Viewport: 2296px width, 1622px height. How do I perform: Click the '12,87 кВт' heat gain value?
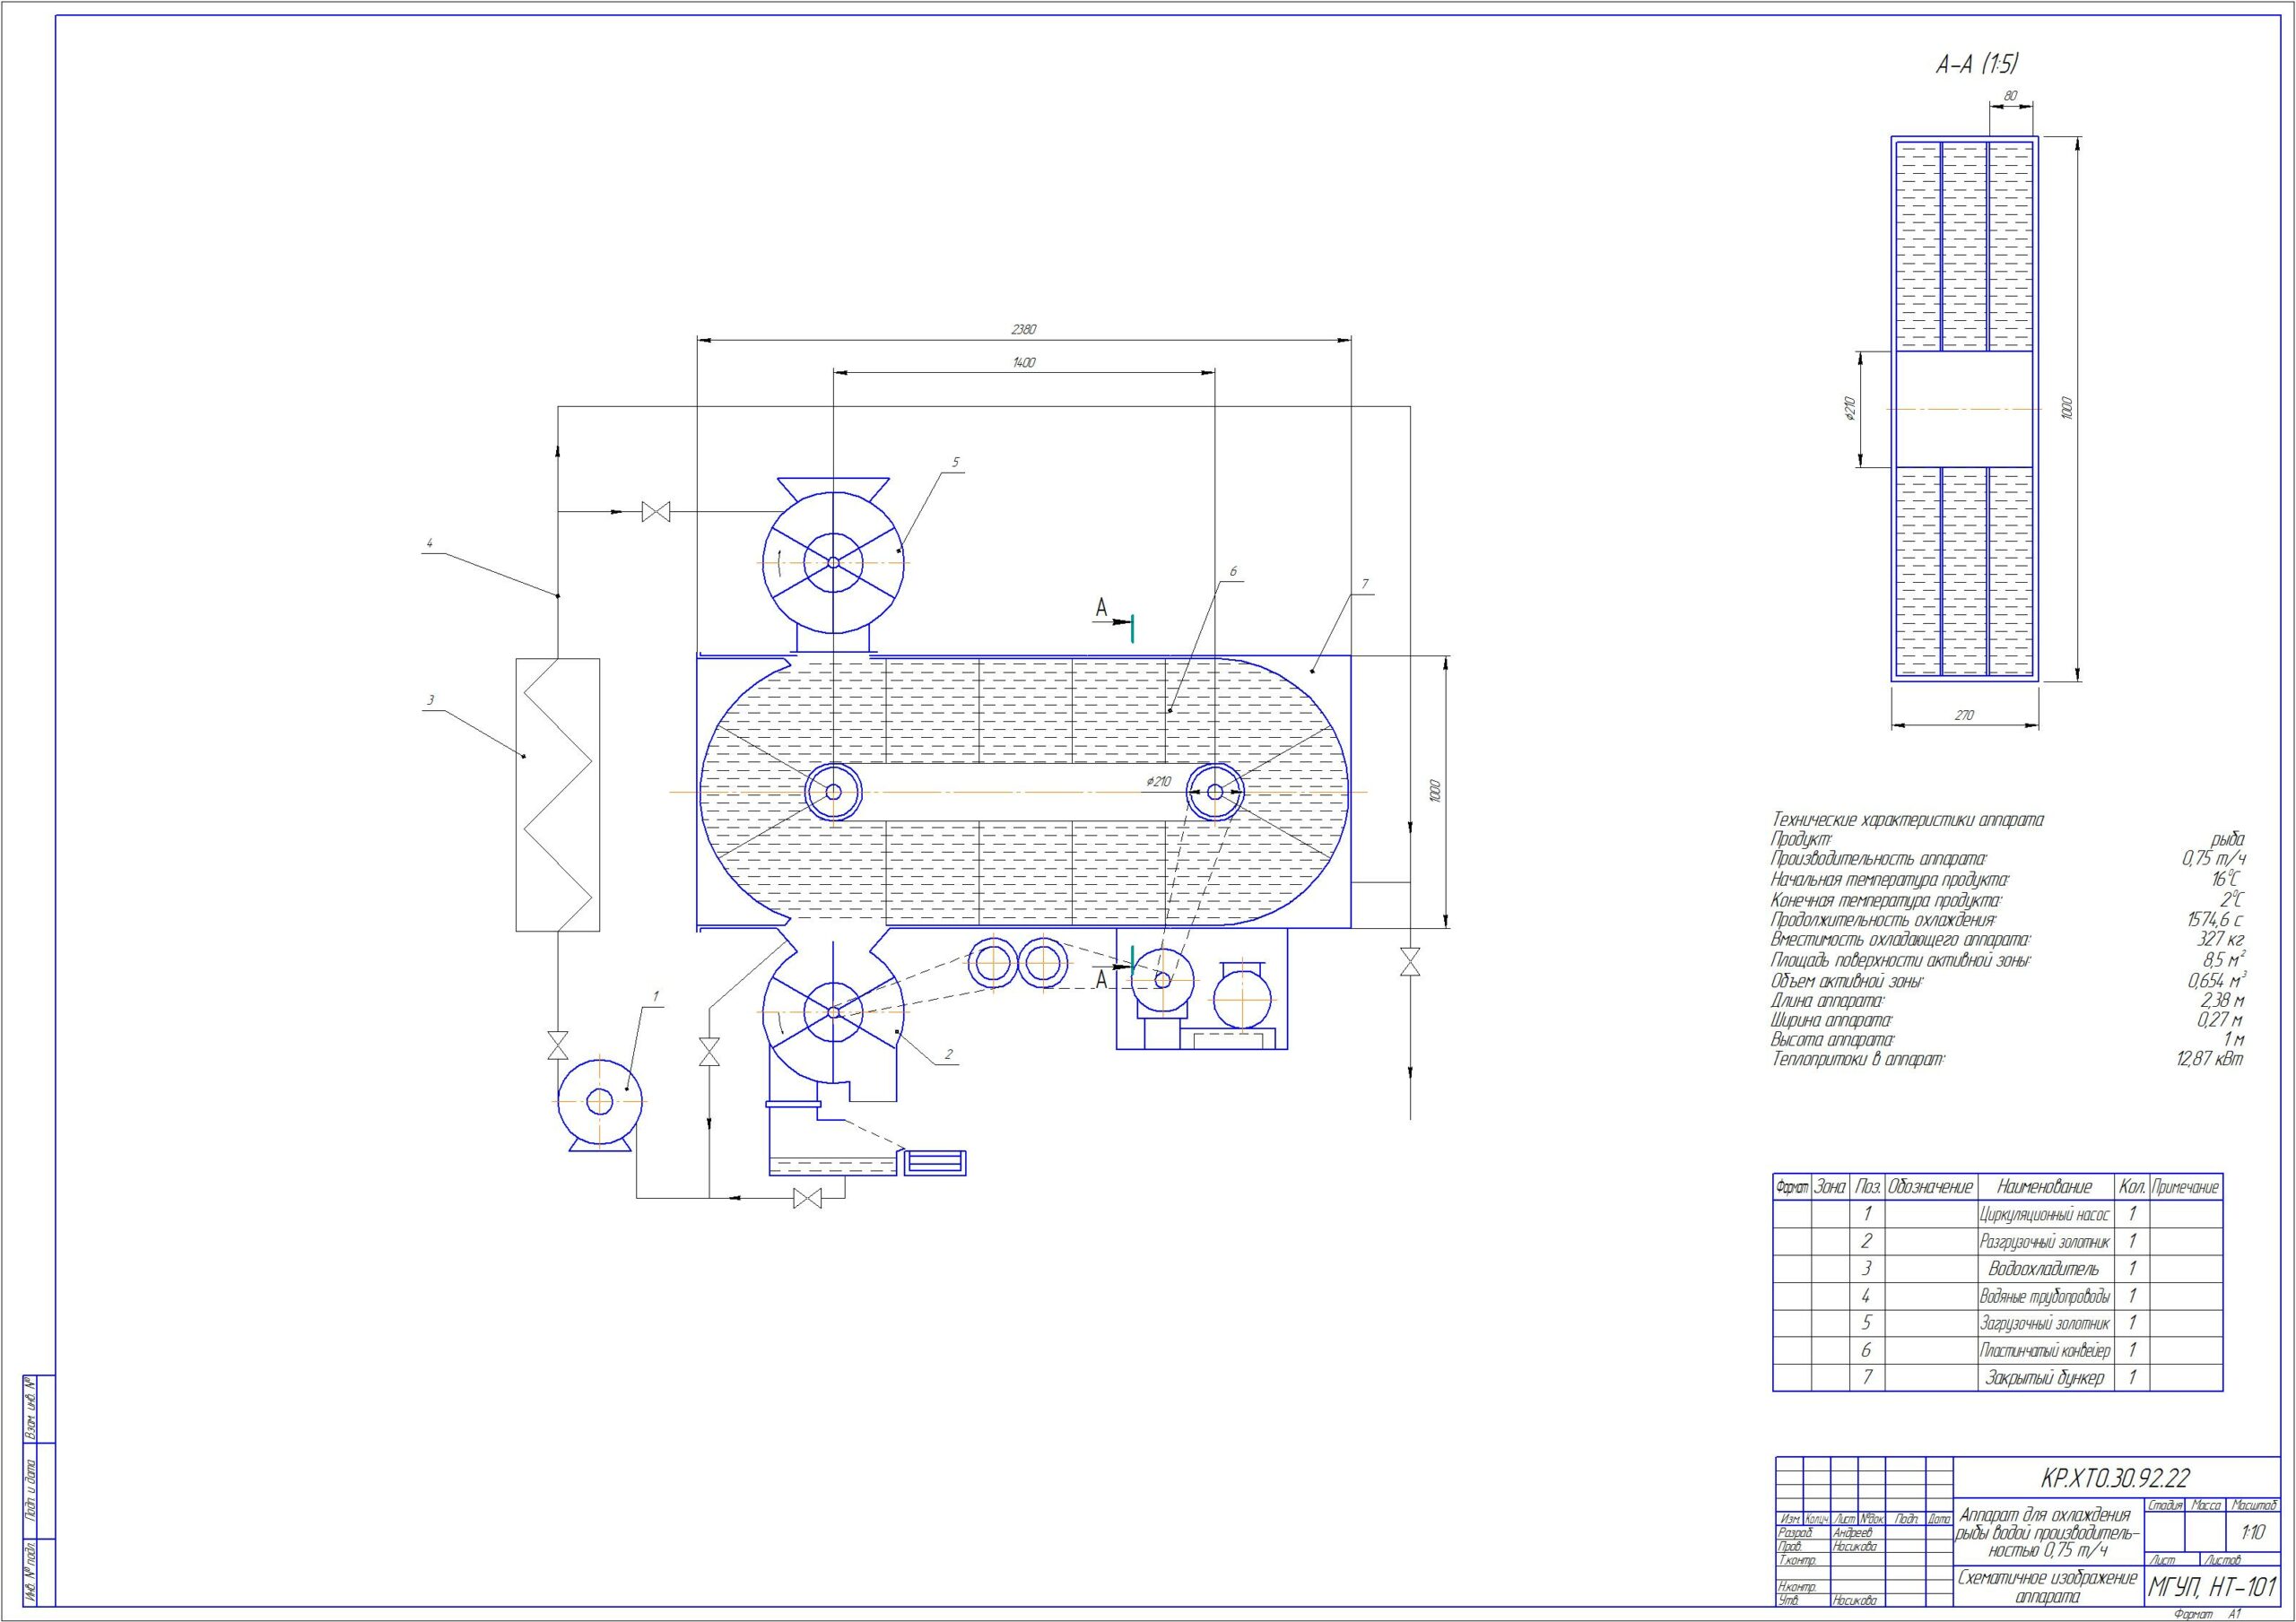point(2209,1059)
